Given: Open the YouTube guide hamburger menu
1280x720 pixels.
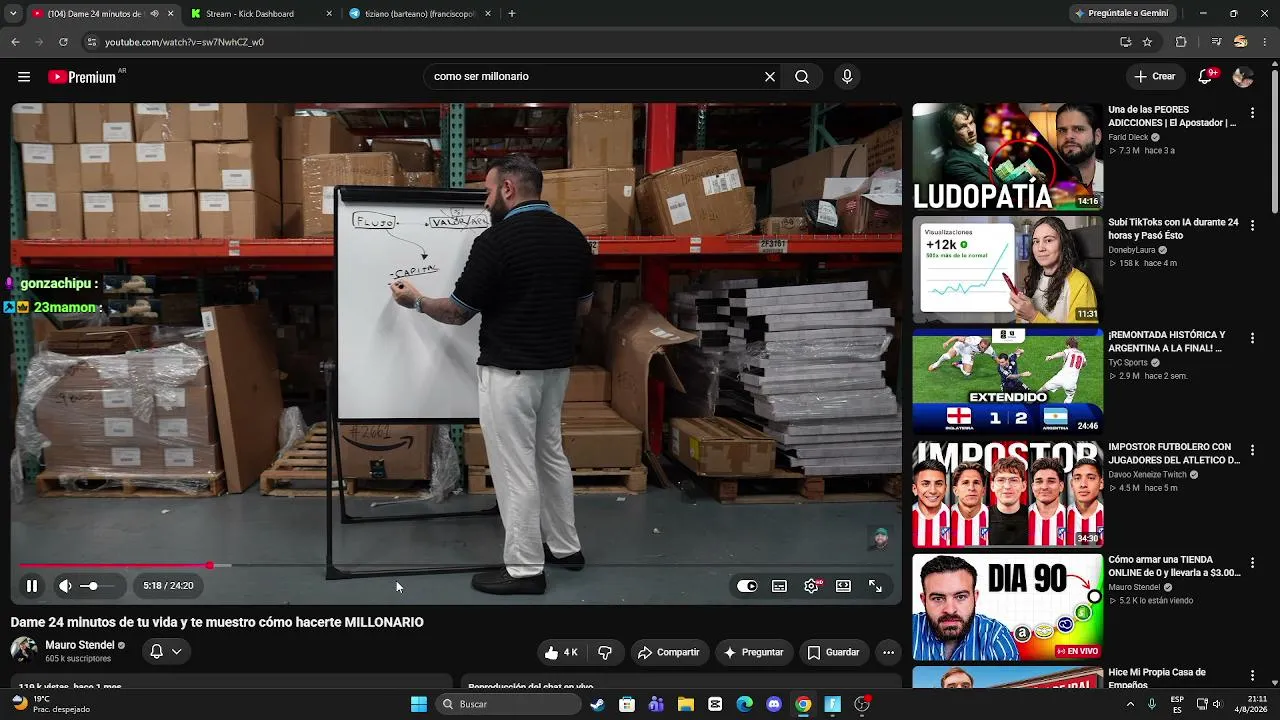Looking at the screenshot, I should (24, 77).
